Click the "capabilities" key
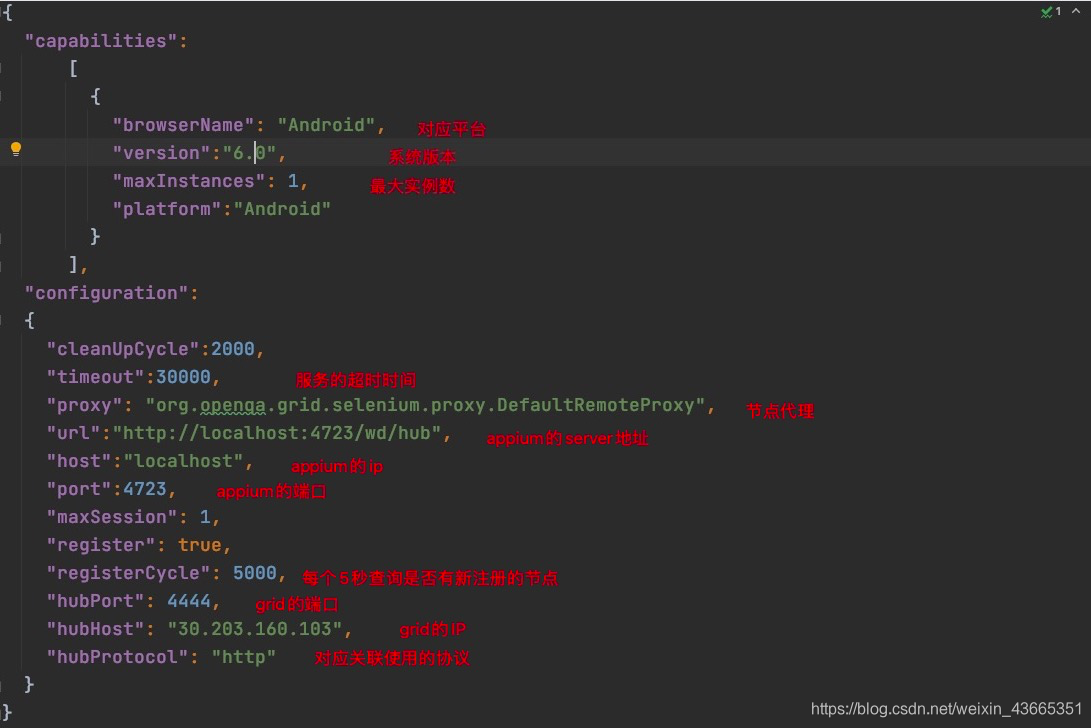 pos(101,41)
